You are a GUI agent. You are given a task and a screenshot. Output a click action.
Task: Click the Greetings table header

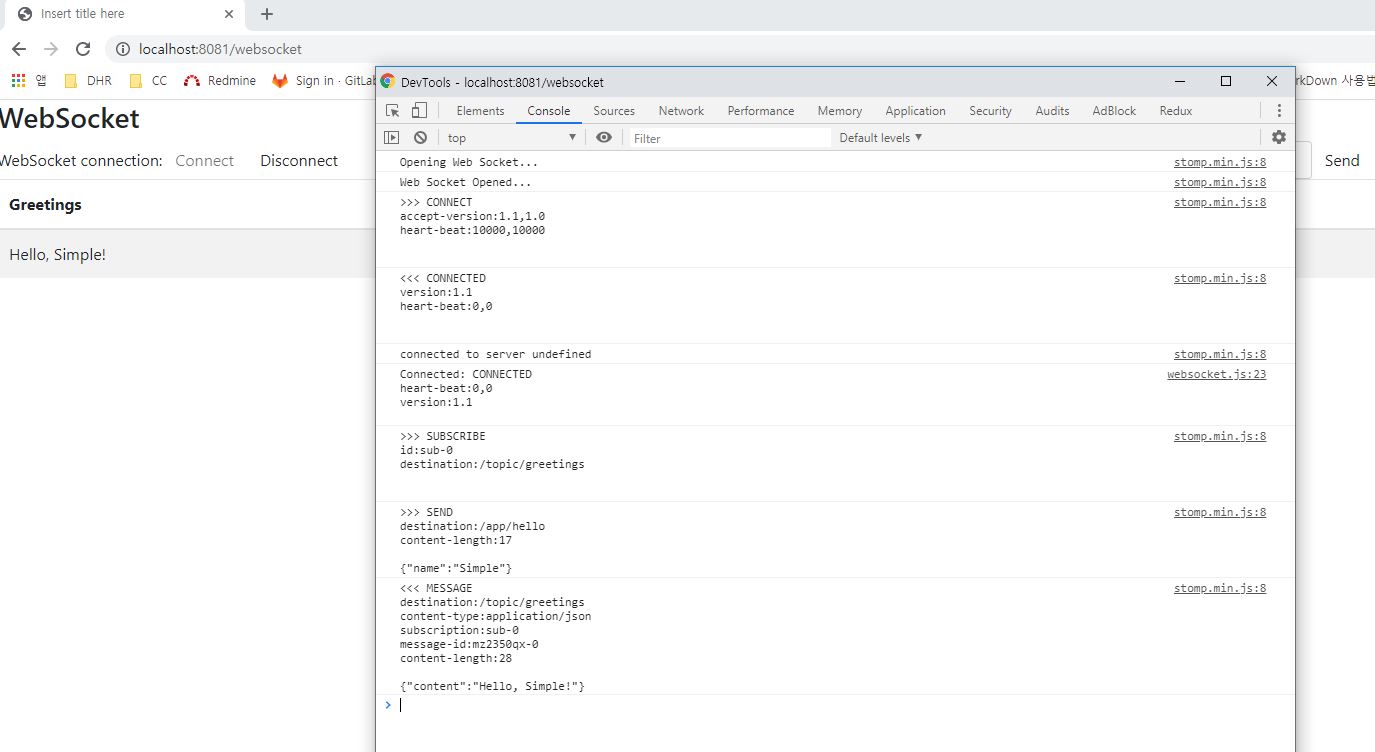click(45, 205)
